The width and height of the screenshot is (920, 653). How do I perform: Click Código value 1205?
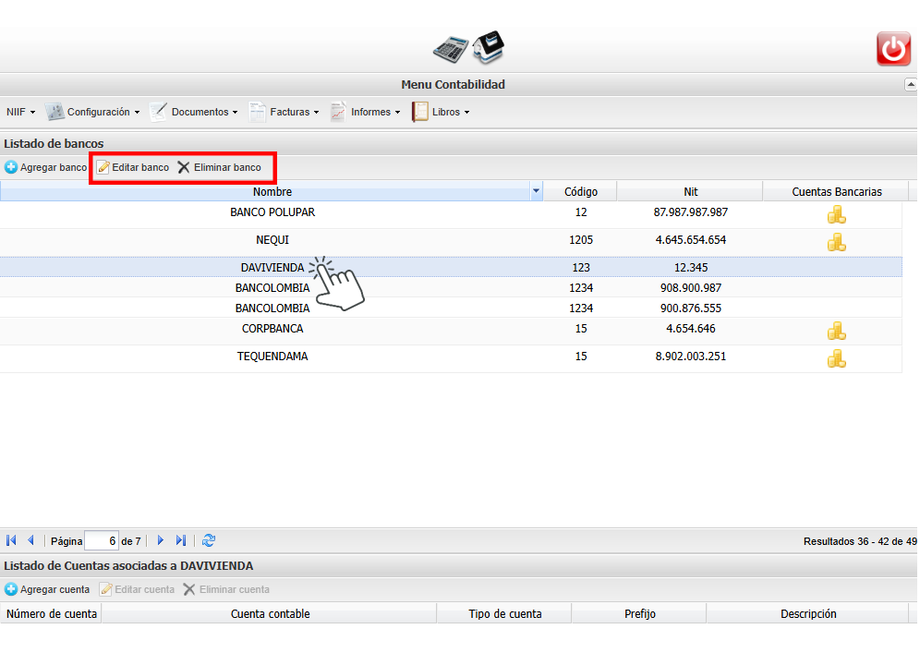tap(581, 240)
